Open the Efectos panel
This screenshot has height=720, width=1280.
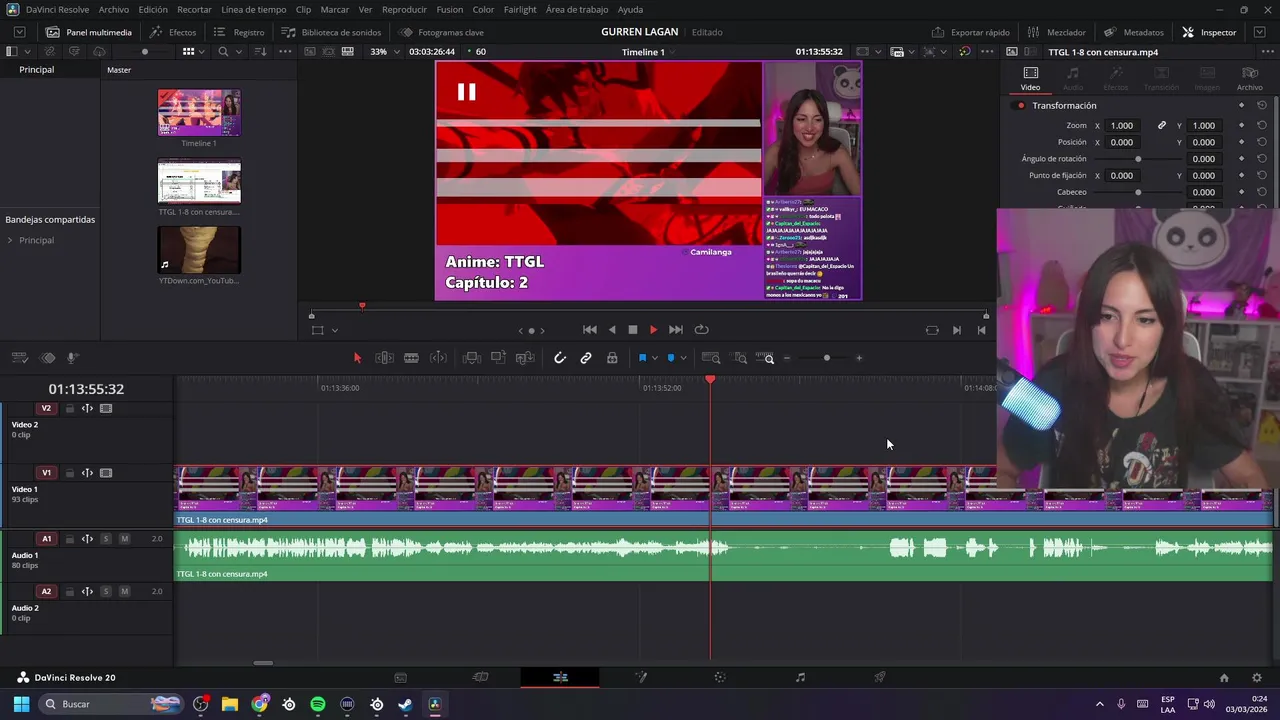pyautogui.click(x=173, y=32)
